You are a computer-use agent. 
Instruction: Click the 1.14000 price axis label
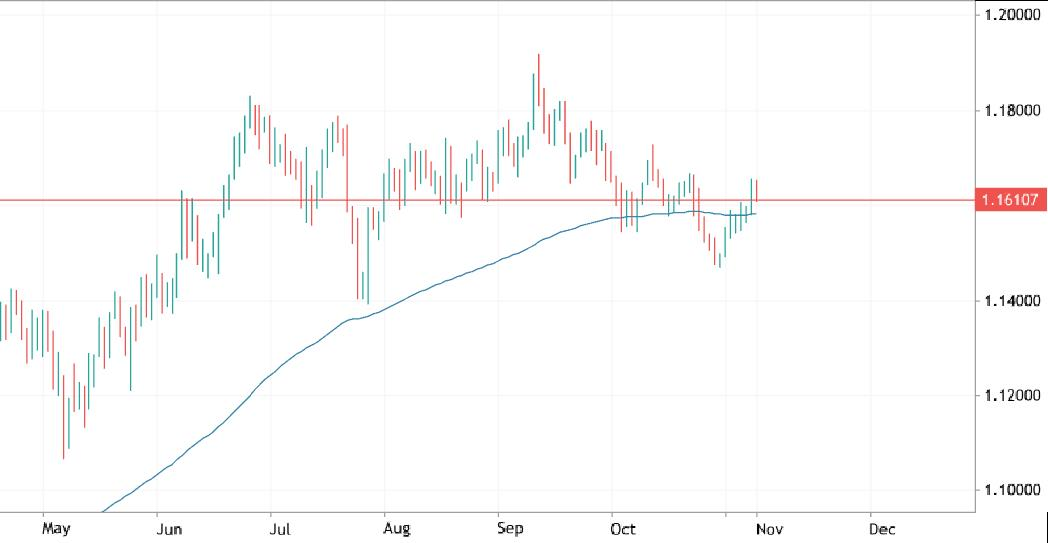click(x=1013, y=301)
